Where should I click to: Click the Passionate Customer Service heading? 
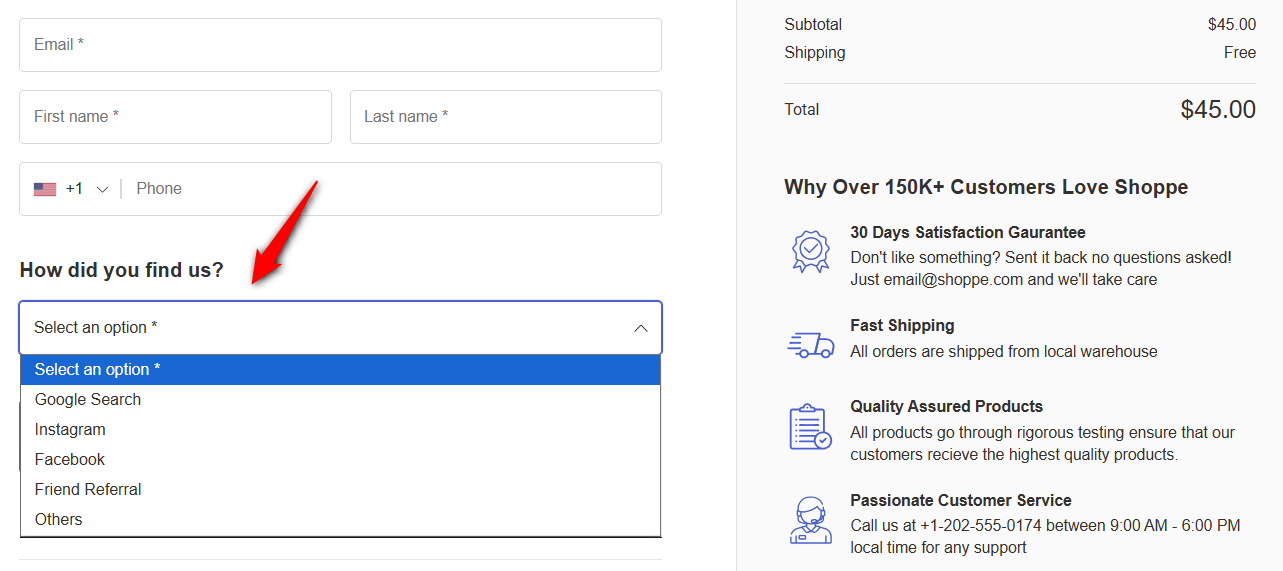pyautogui.click(x=961, y=501)
